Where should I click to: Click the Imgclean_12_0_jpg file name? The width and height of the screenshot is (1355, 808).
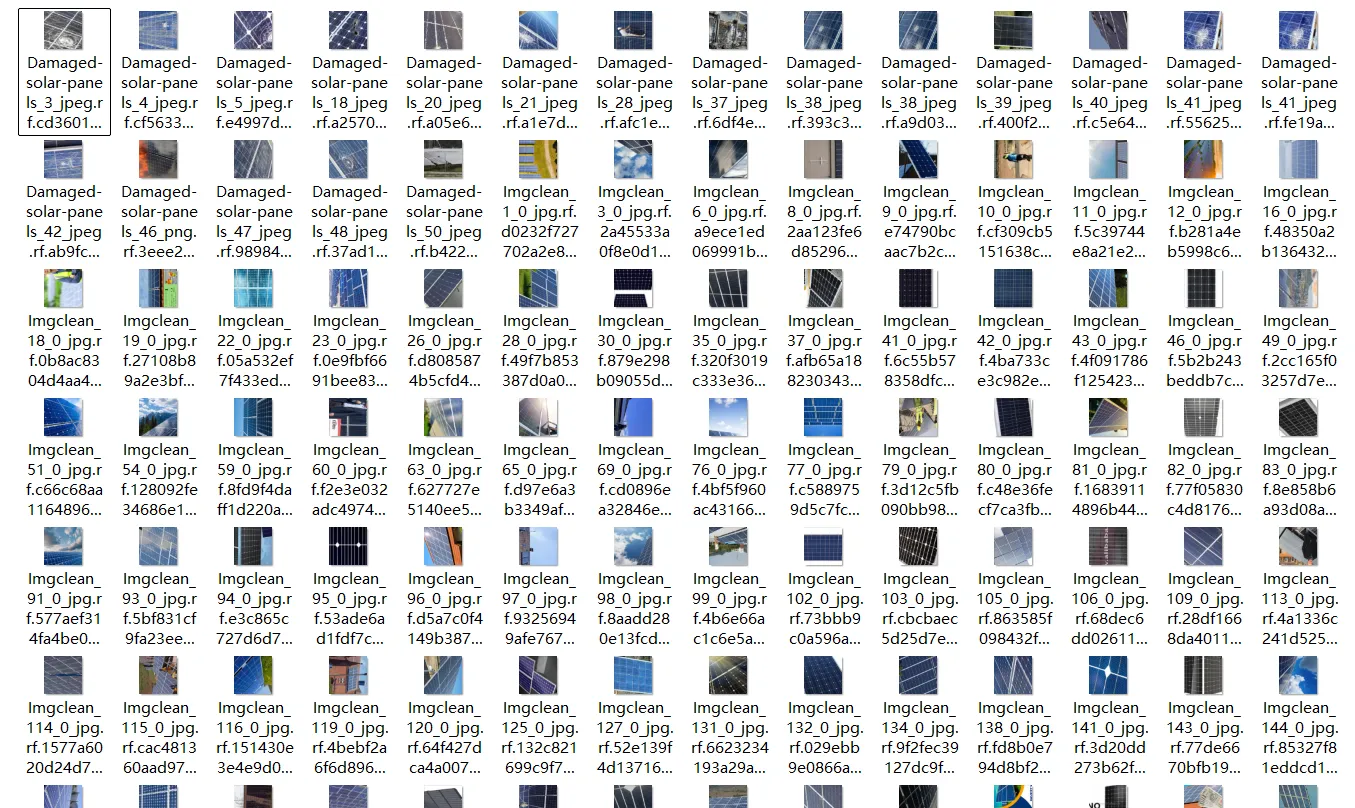tap(1204, 222)
